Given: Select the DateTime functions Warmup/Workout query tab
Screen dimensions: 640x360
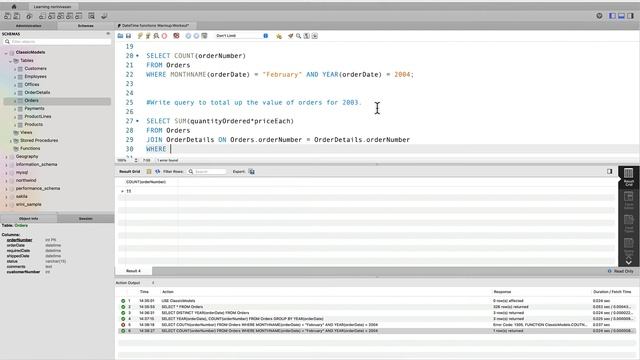Looking at the screenshot, I should click(x=156, y=25).
